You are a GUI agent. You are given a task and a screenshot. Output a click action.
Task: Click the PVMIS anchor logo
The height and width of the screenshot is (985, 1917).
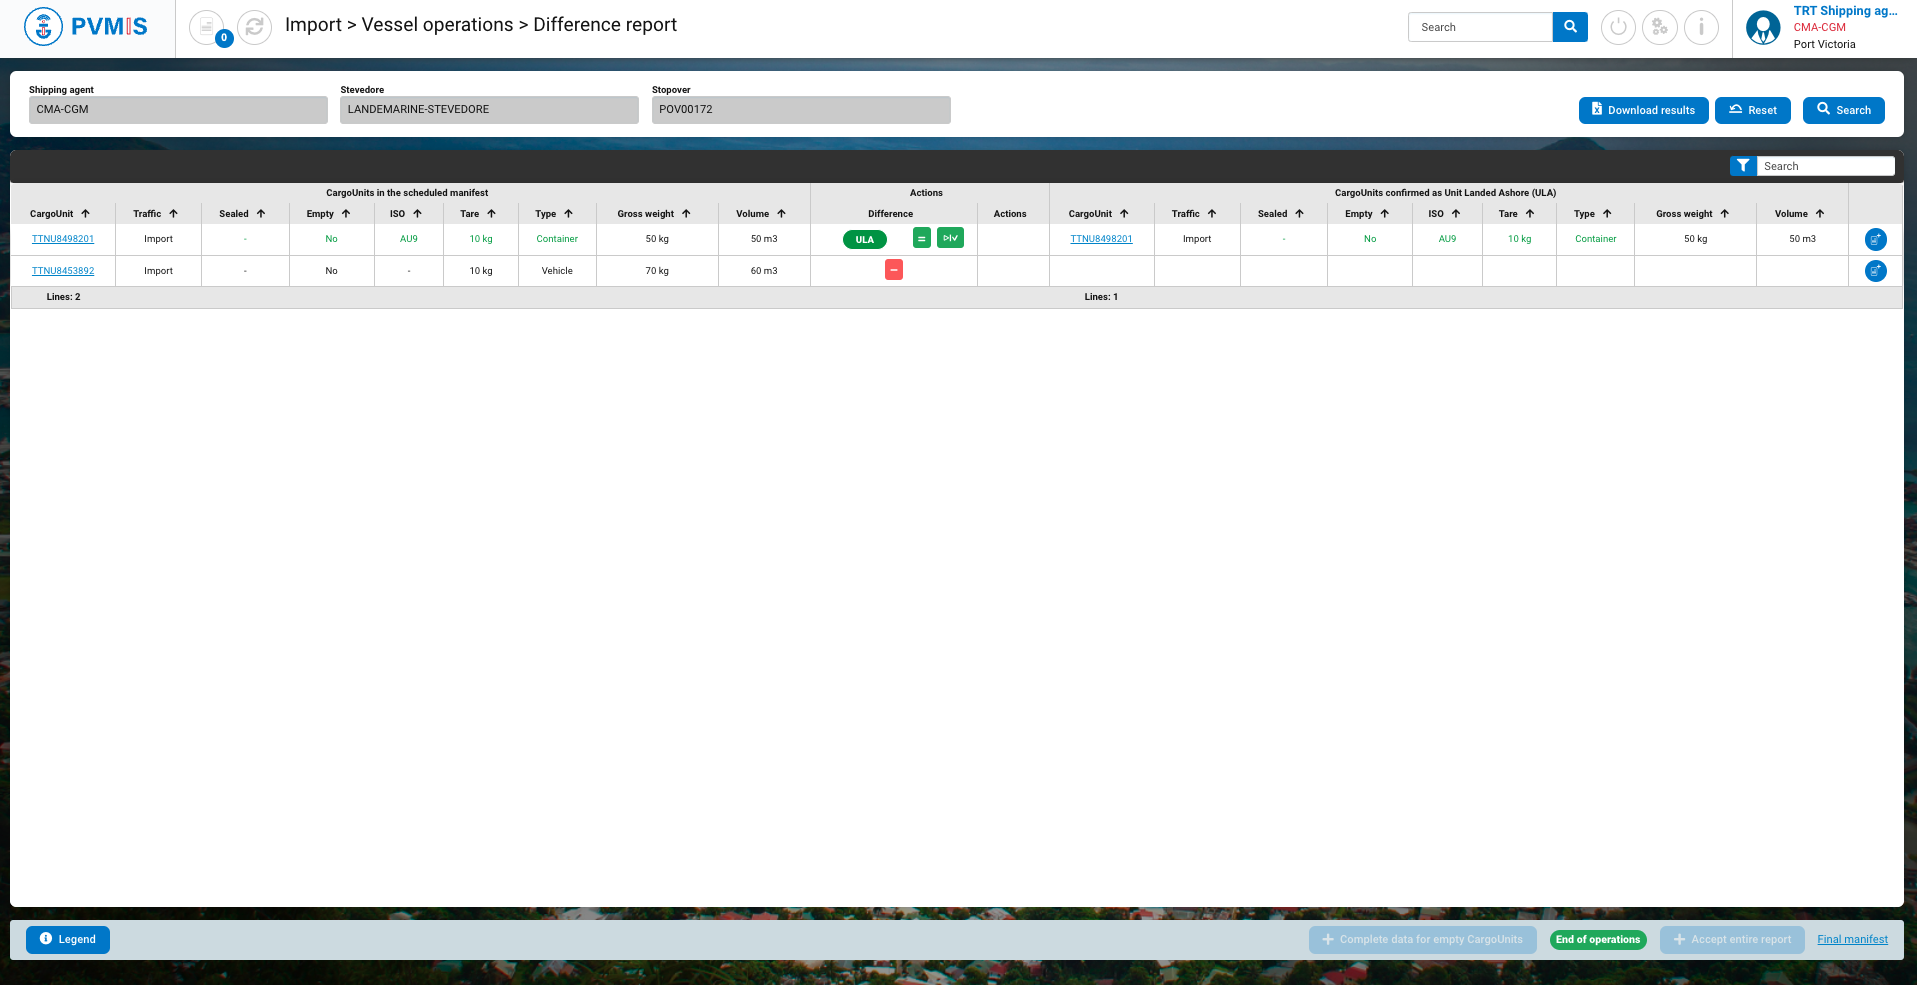pyautogui.click(x=43, y=27)
